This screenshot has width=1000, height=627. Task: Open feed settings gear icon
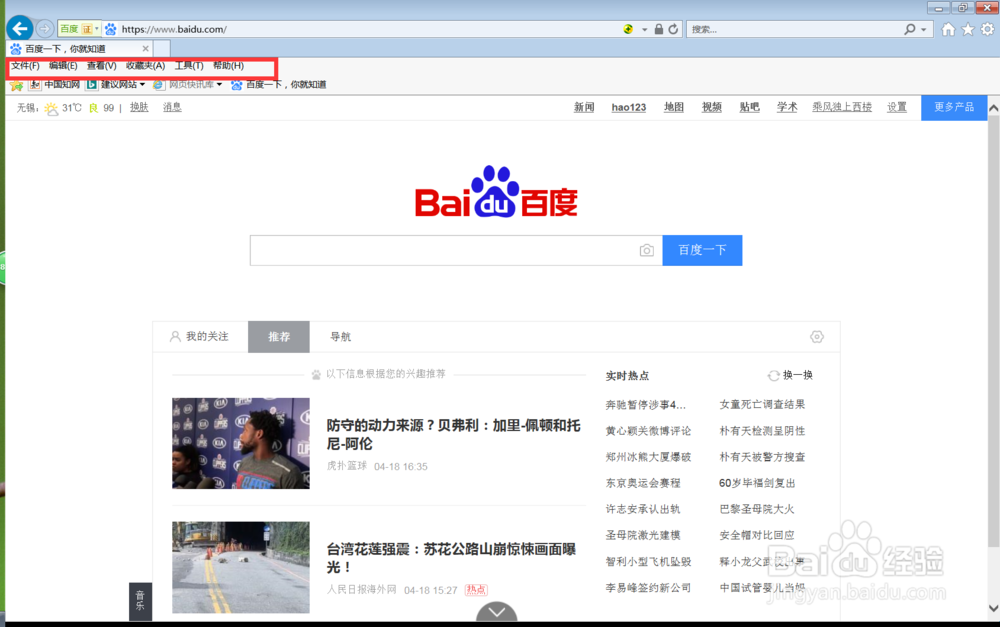(x=817, y=337)
